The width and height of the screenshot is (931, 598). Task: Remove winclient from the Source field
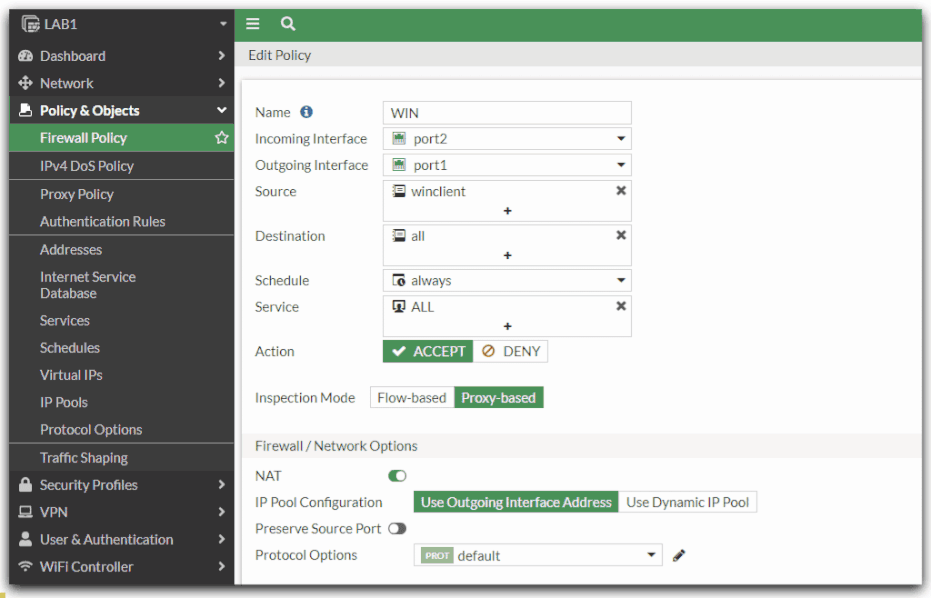pos(621,191)
